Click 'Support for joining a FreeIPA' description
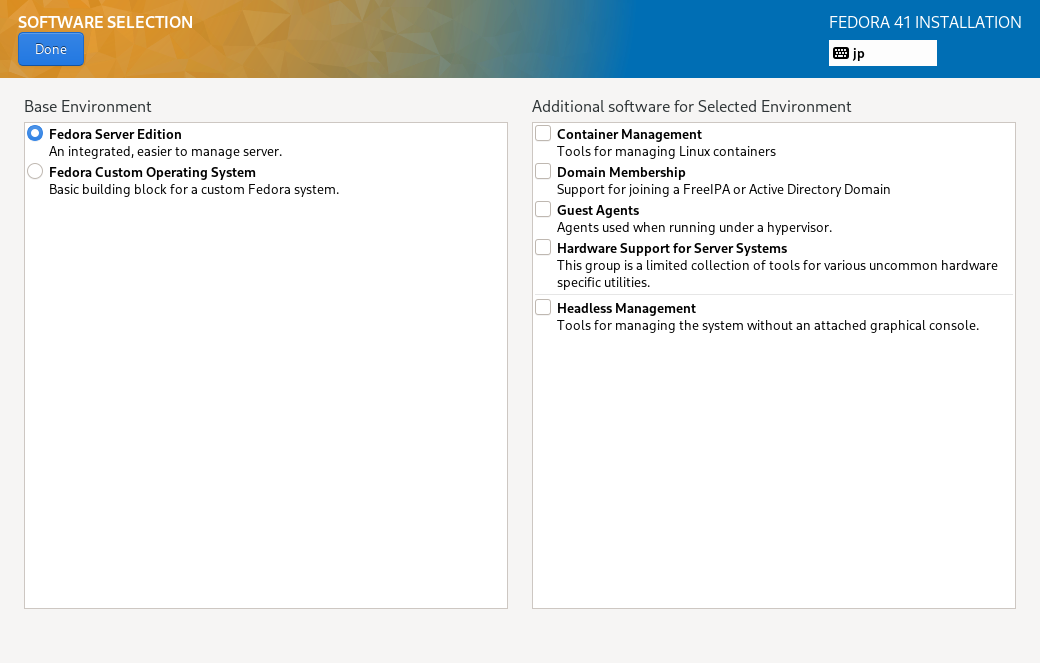Image resolution: width=1040 pixels, height=663 pixels. 724,190
